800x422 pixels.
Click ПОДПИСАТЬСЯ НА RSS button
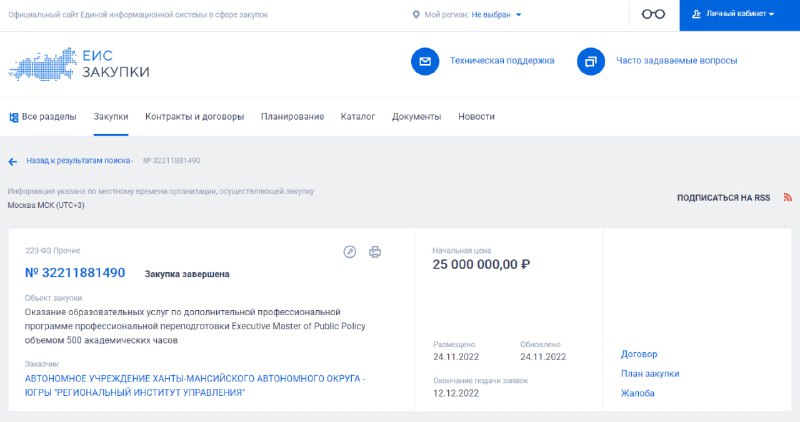pos(723,198)
